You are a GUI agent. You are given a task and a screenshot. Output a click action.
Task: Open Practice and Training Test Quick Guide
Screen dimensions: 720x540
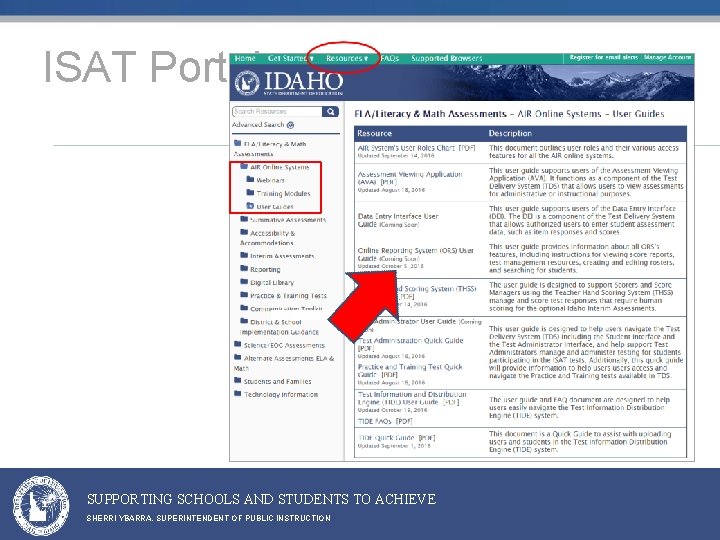410,371
